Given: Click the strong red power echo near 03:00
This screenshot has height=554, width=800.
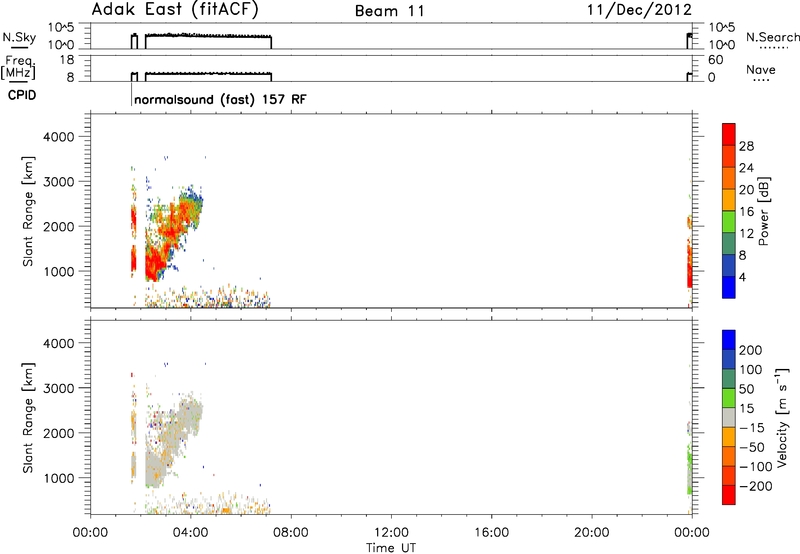Looking at the screenshot, I should point(154,263).
